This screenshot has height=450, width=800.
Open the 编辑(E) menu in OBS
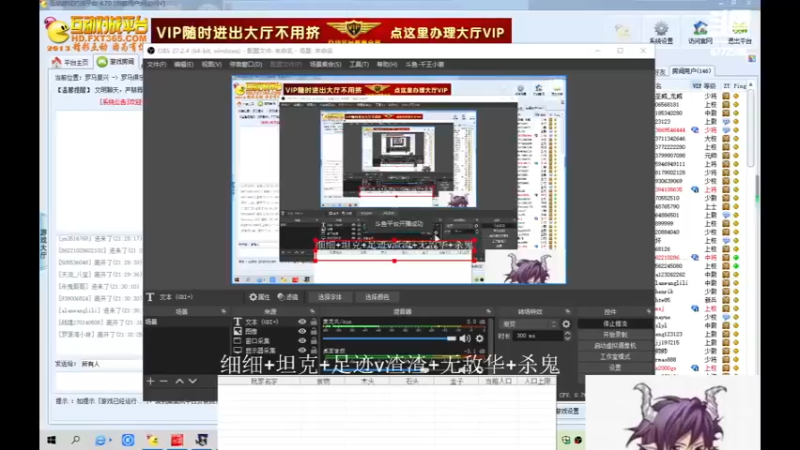(x=183, y=65)
